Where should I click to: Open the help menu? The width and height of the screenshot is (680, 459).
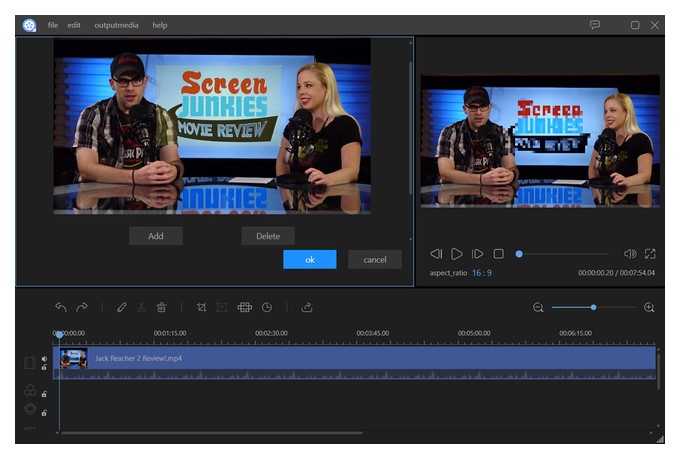(x=160, y=25)
